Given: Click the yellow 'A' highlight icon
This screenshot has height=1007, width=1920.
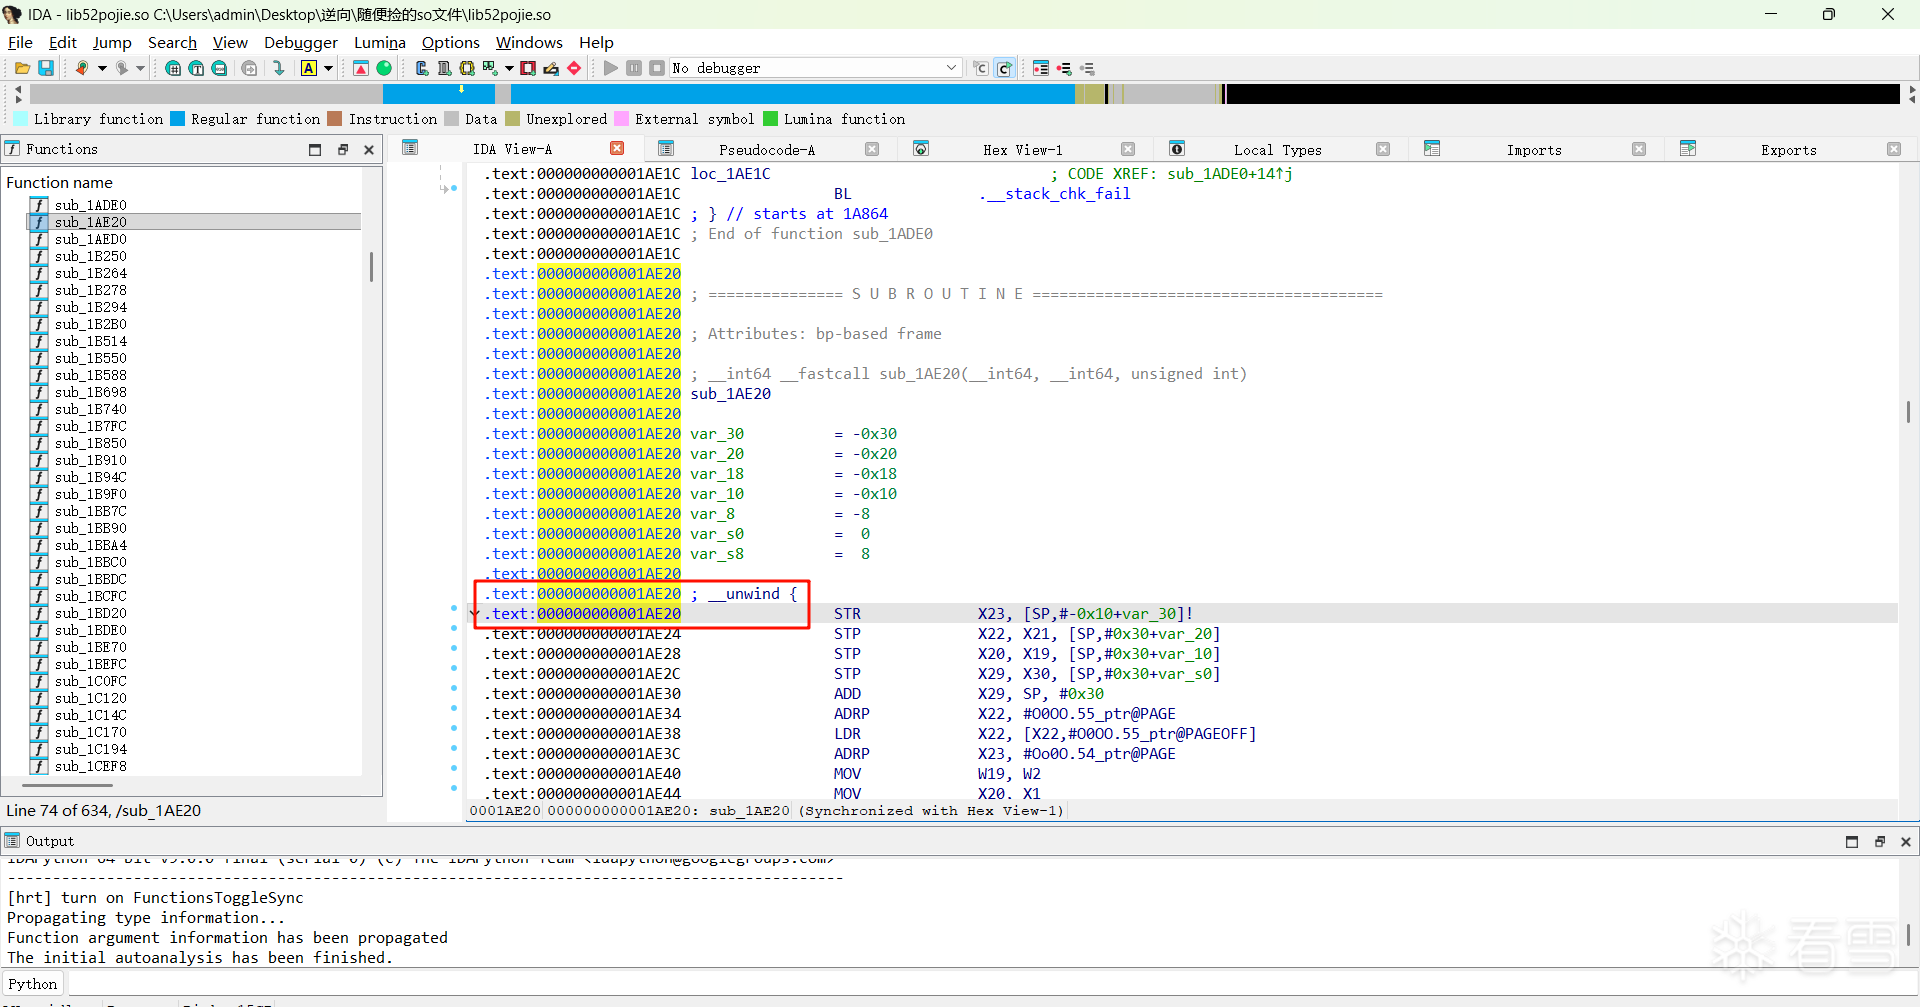Looking at the screenshot, I should click(x=309, y=68).
